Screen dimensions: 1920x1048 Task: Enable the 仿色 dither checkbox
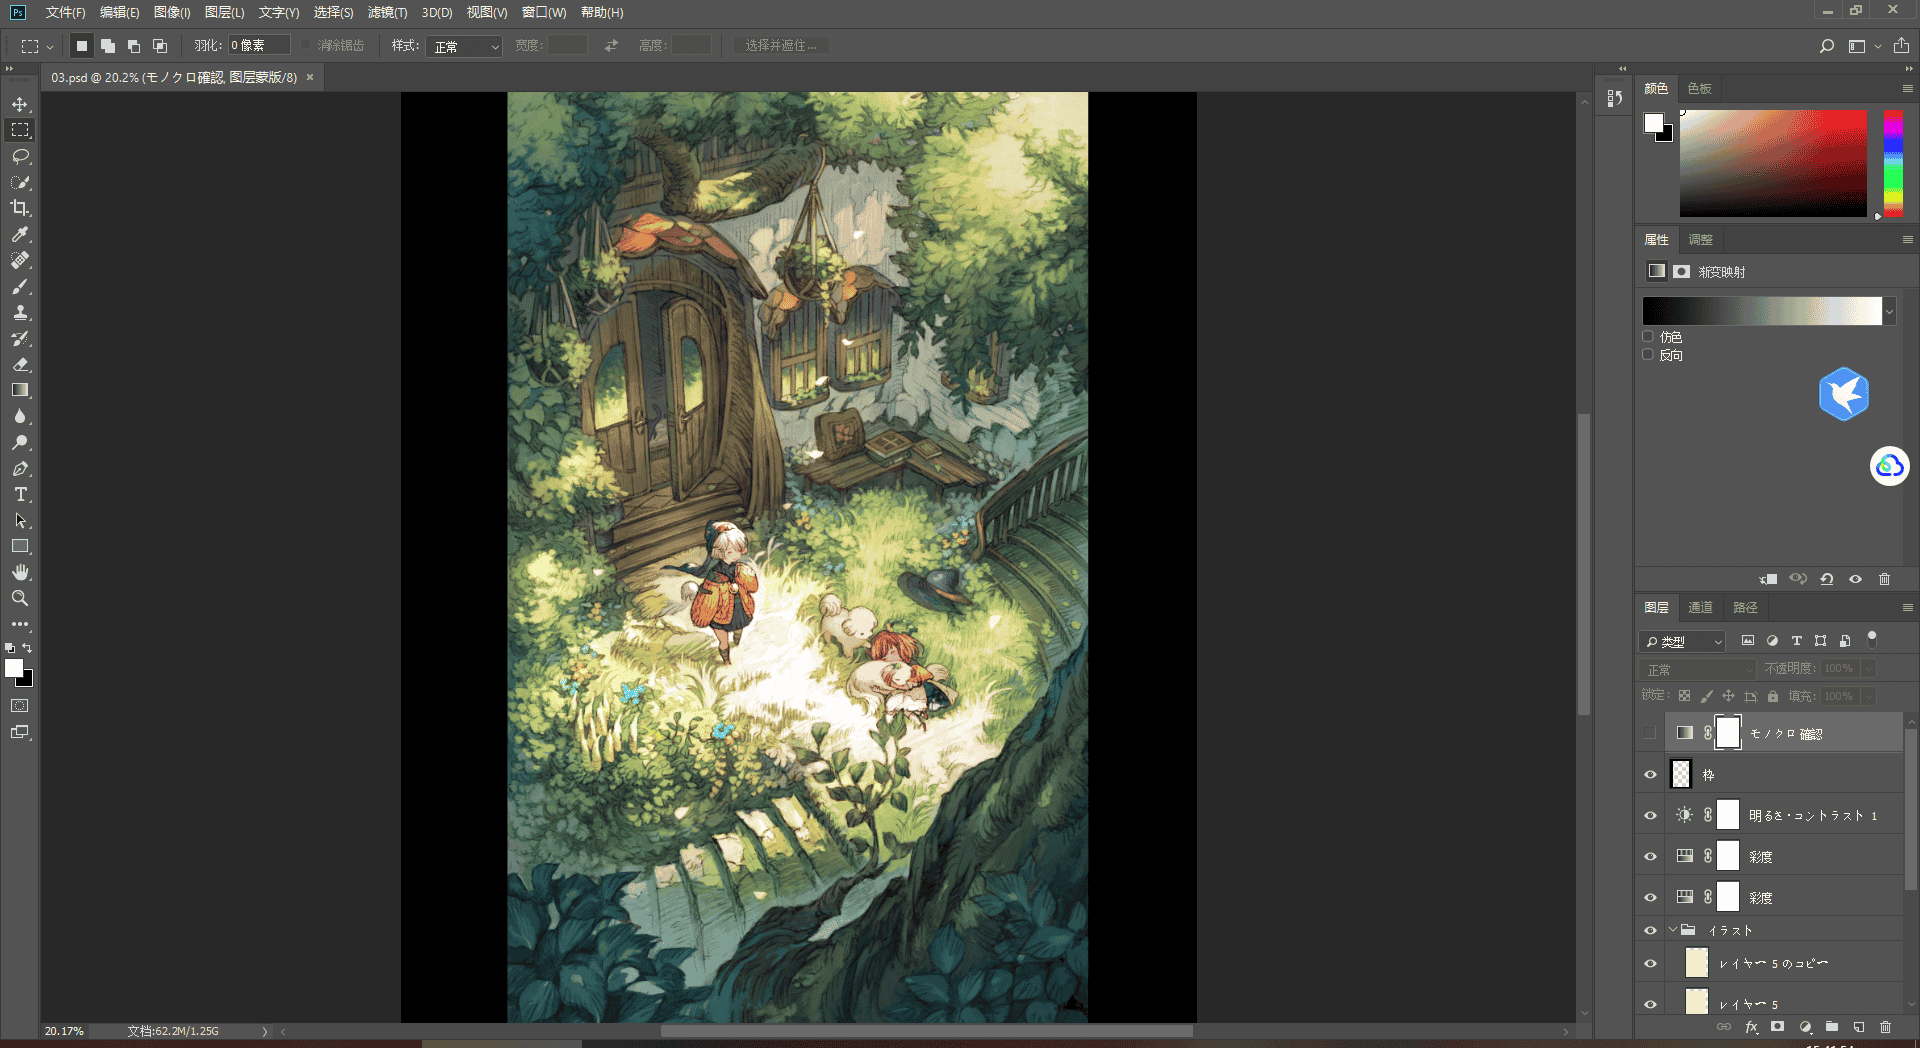pyautogui.click(x=1648, y=337)
